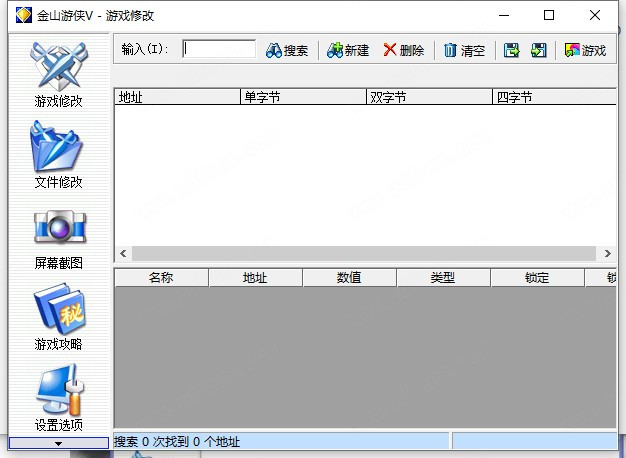The width and height of the screenshot is (626, 458).
Task: Click the horizontal scrollbar thumb in the results list
Action: 364,254
